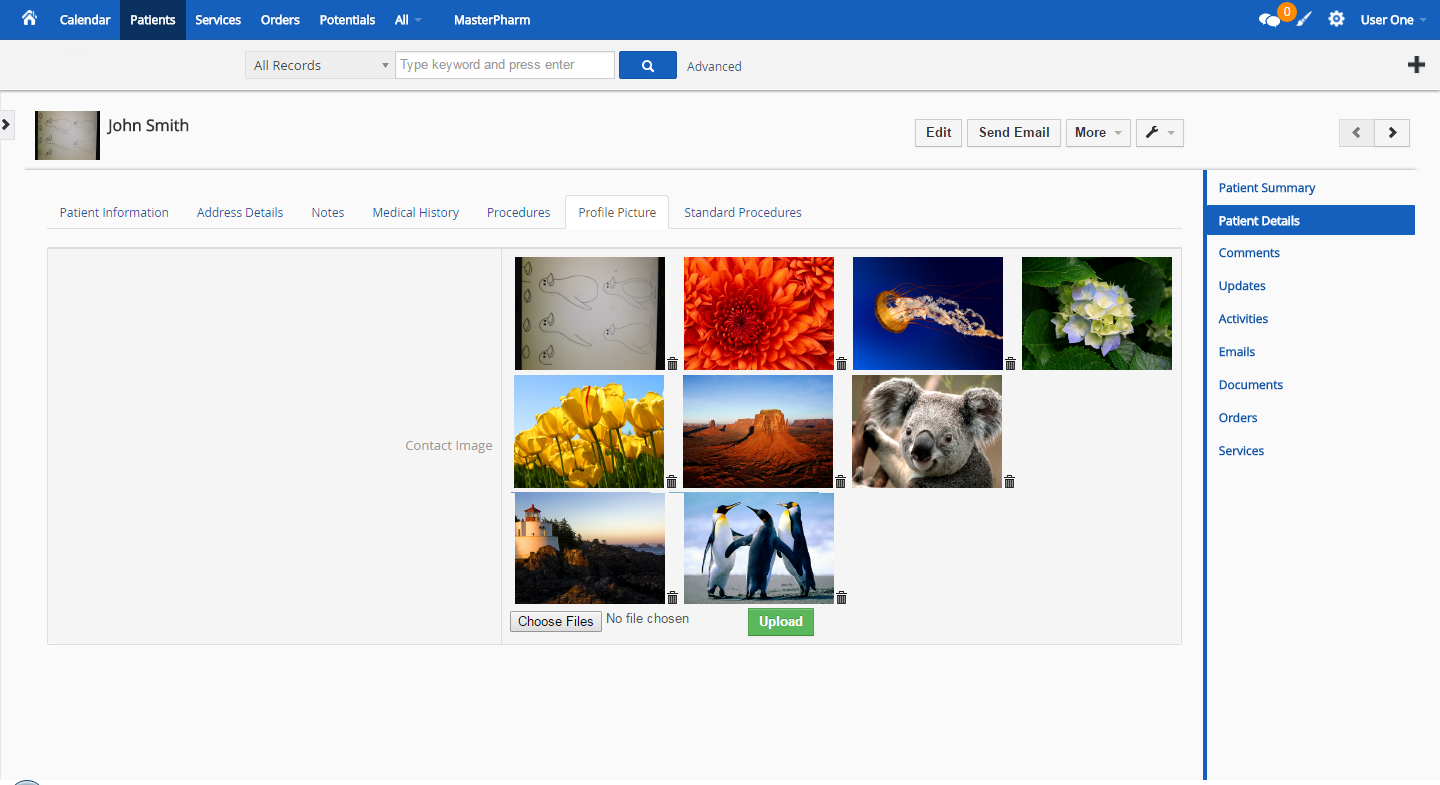The height and width of the screenshot is (785, 1440).
Task: Click the green Upload button
Action: (781, 621)
